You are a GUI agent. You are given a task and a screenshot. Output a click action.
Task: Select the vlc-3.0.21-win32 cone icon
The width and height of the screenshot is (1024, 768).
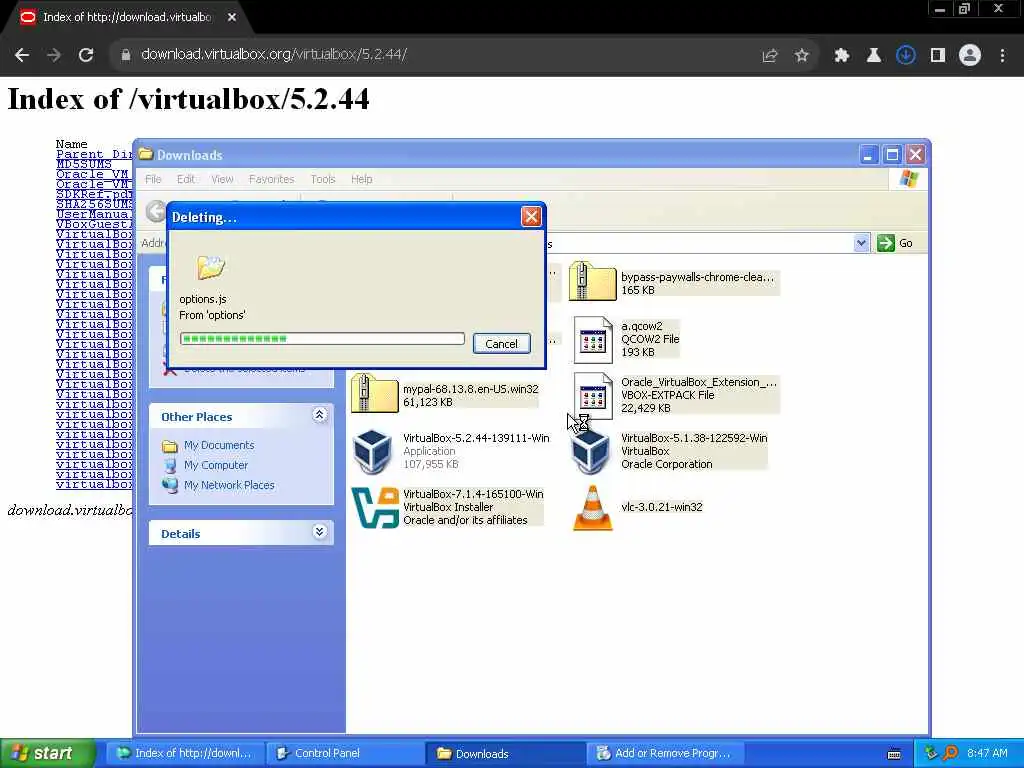point(592,507)
